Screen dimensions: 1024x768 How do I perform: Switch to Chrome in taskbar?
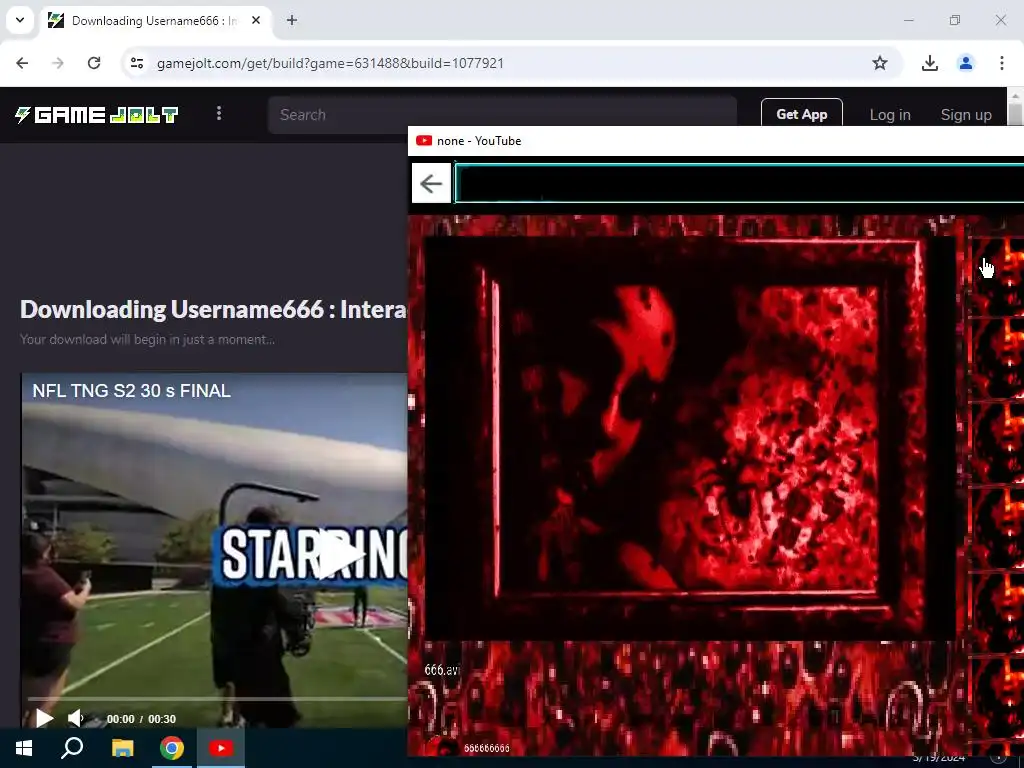[172, 748]
